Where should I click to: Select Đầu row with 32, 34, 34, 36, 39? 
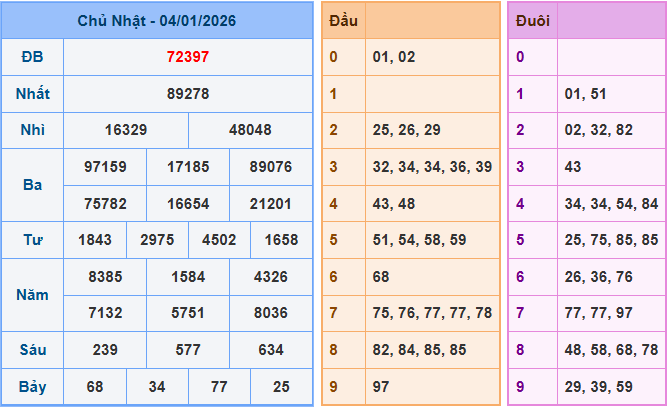click(x=431, y=167)
